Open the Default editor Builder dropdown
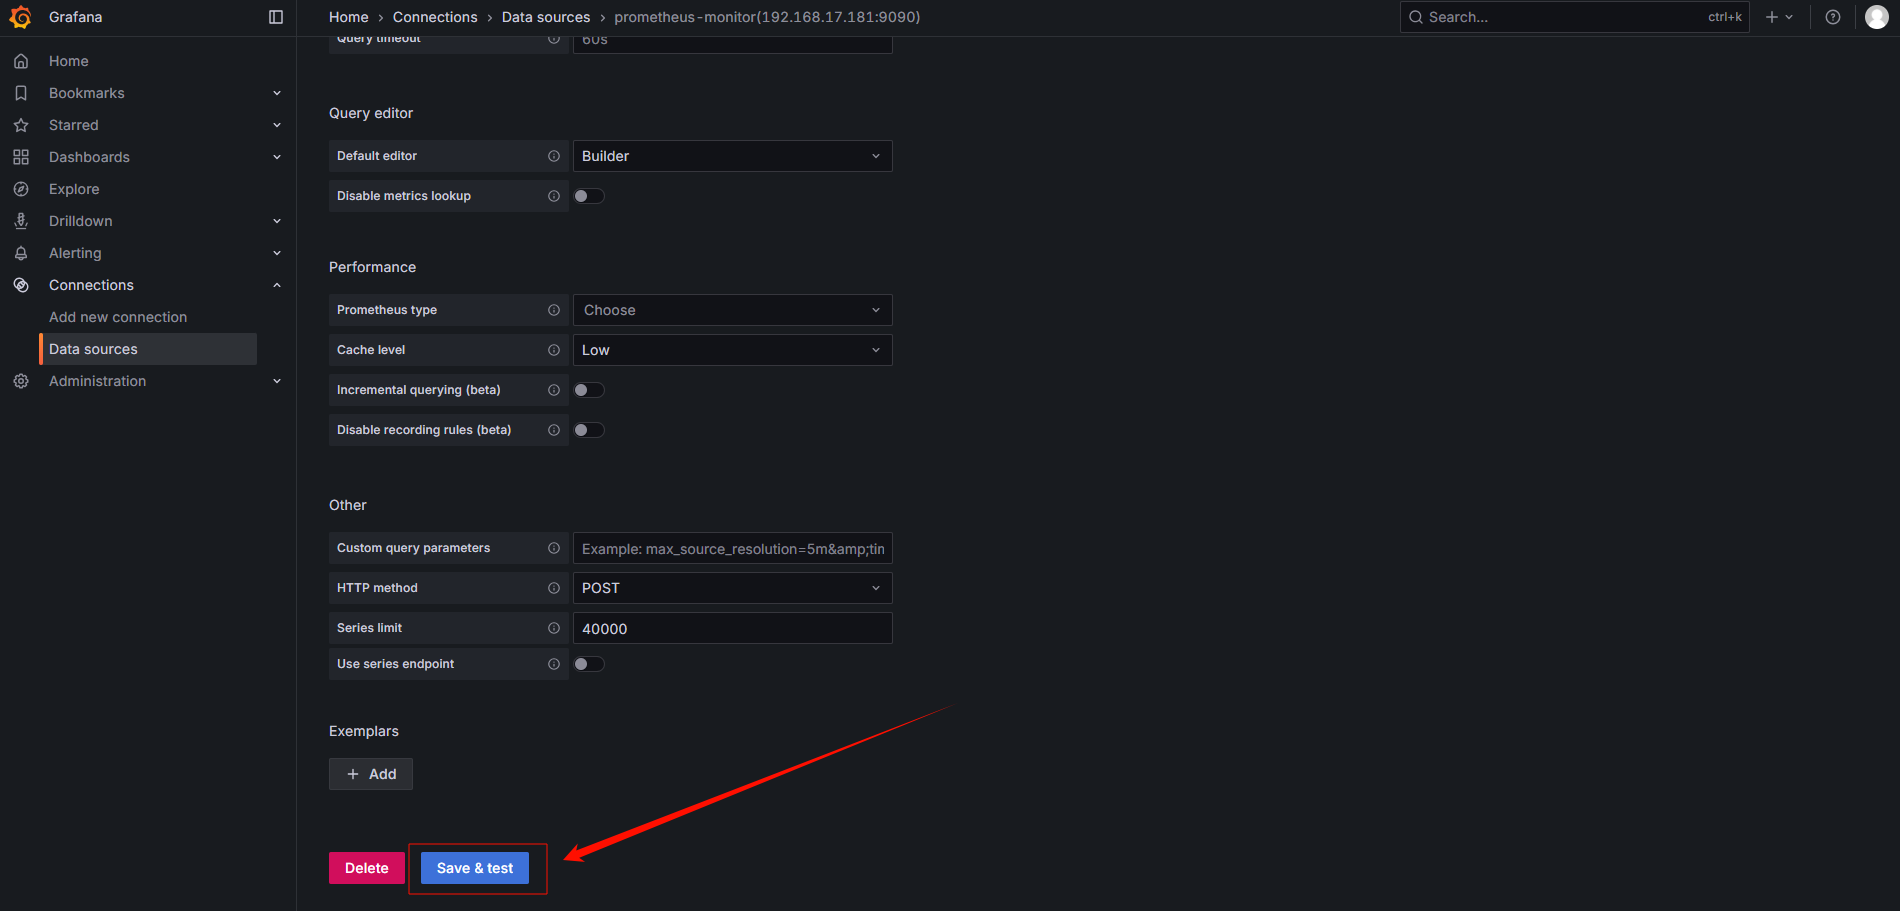The height and width of the screenshot is (911, 1900). 732,156
